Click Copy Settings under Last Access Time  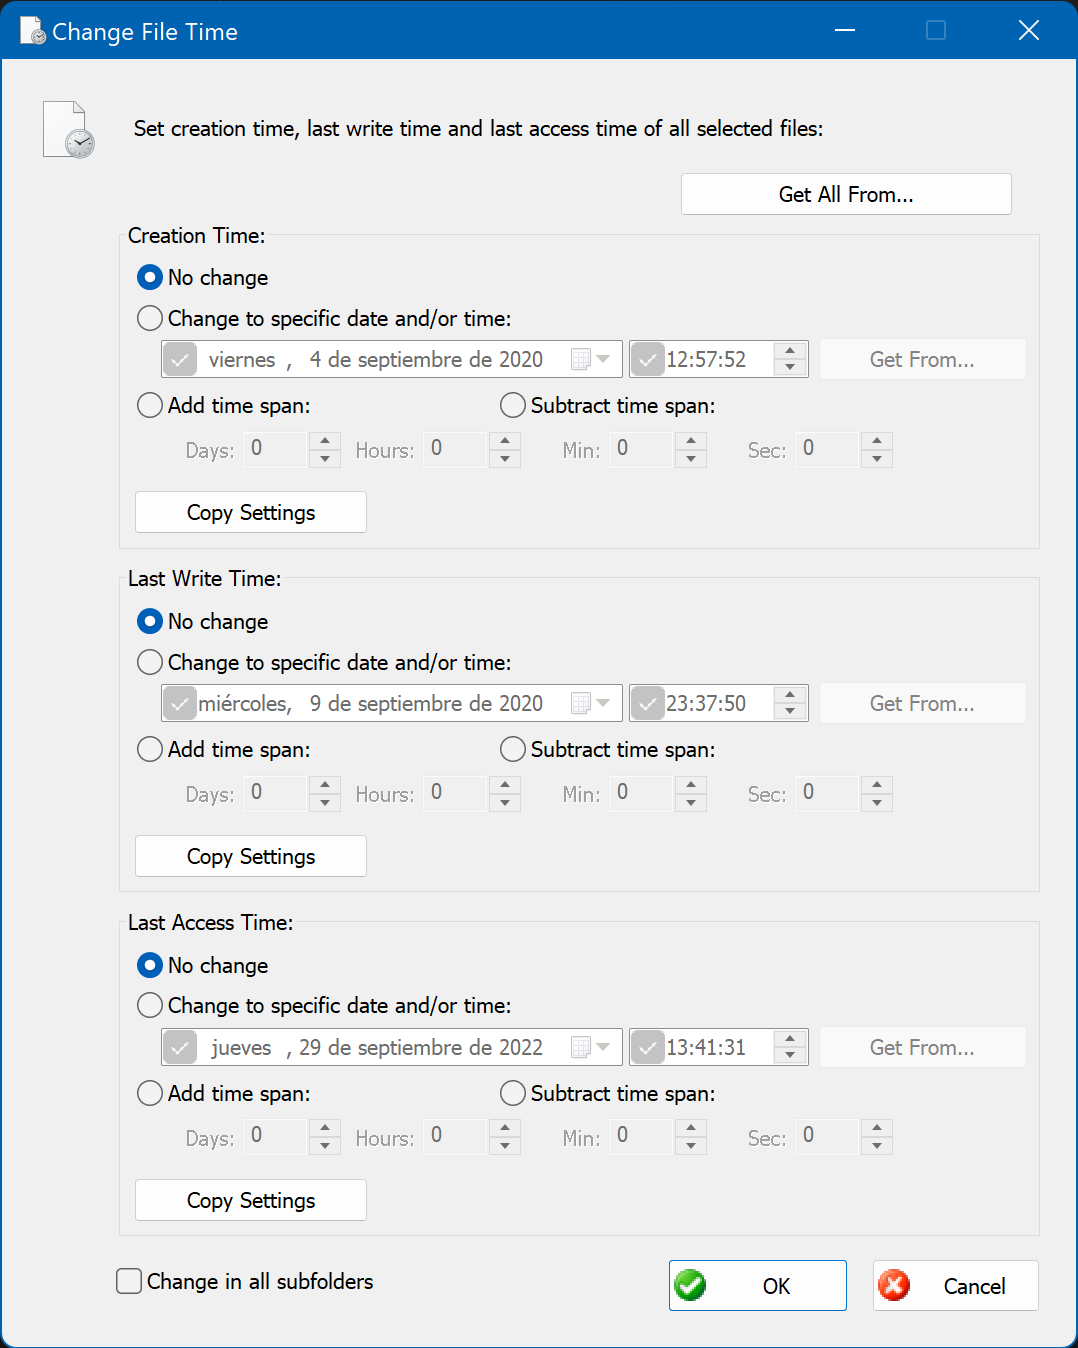click(x=251, y=1200)
